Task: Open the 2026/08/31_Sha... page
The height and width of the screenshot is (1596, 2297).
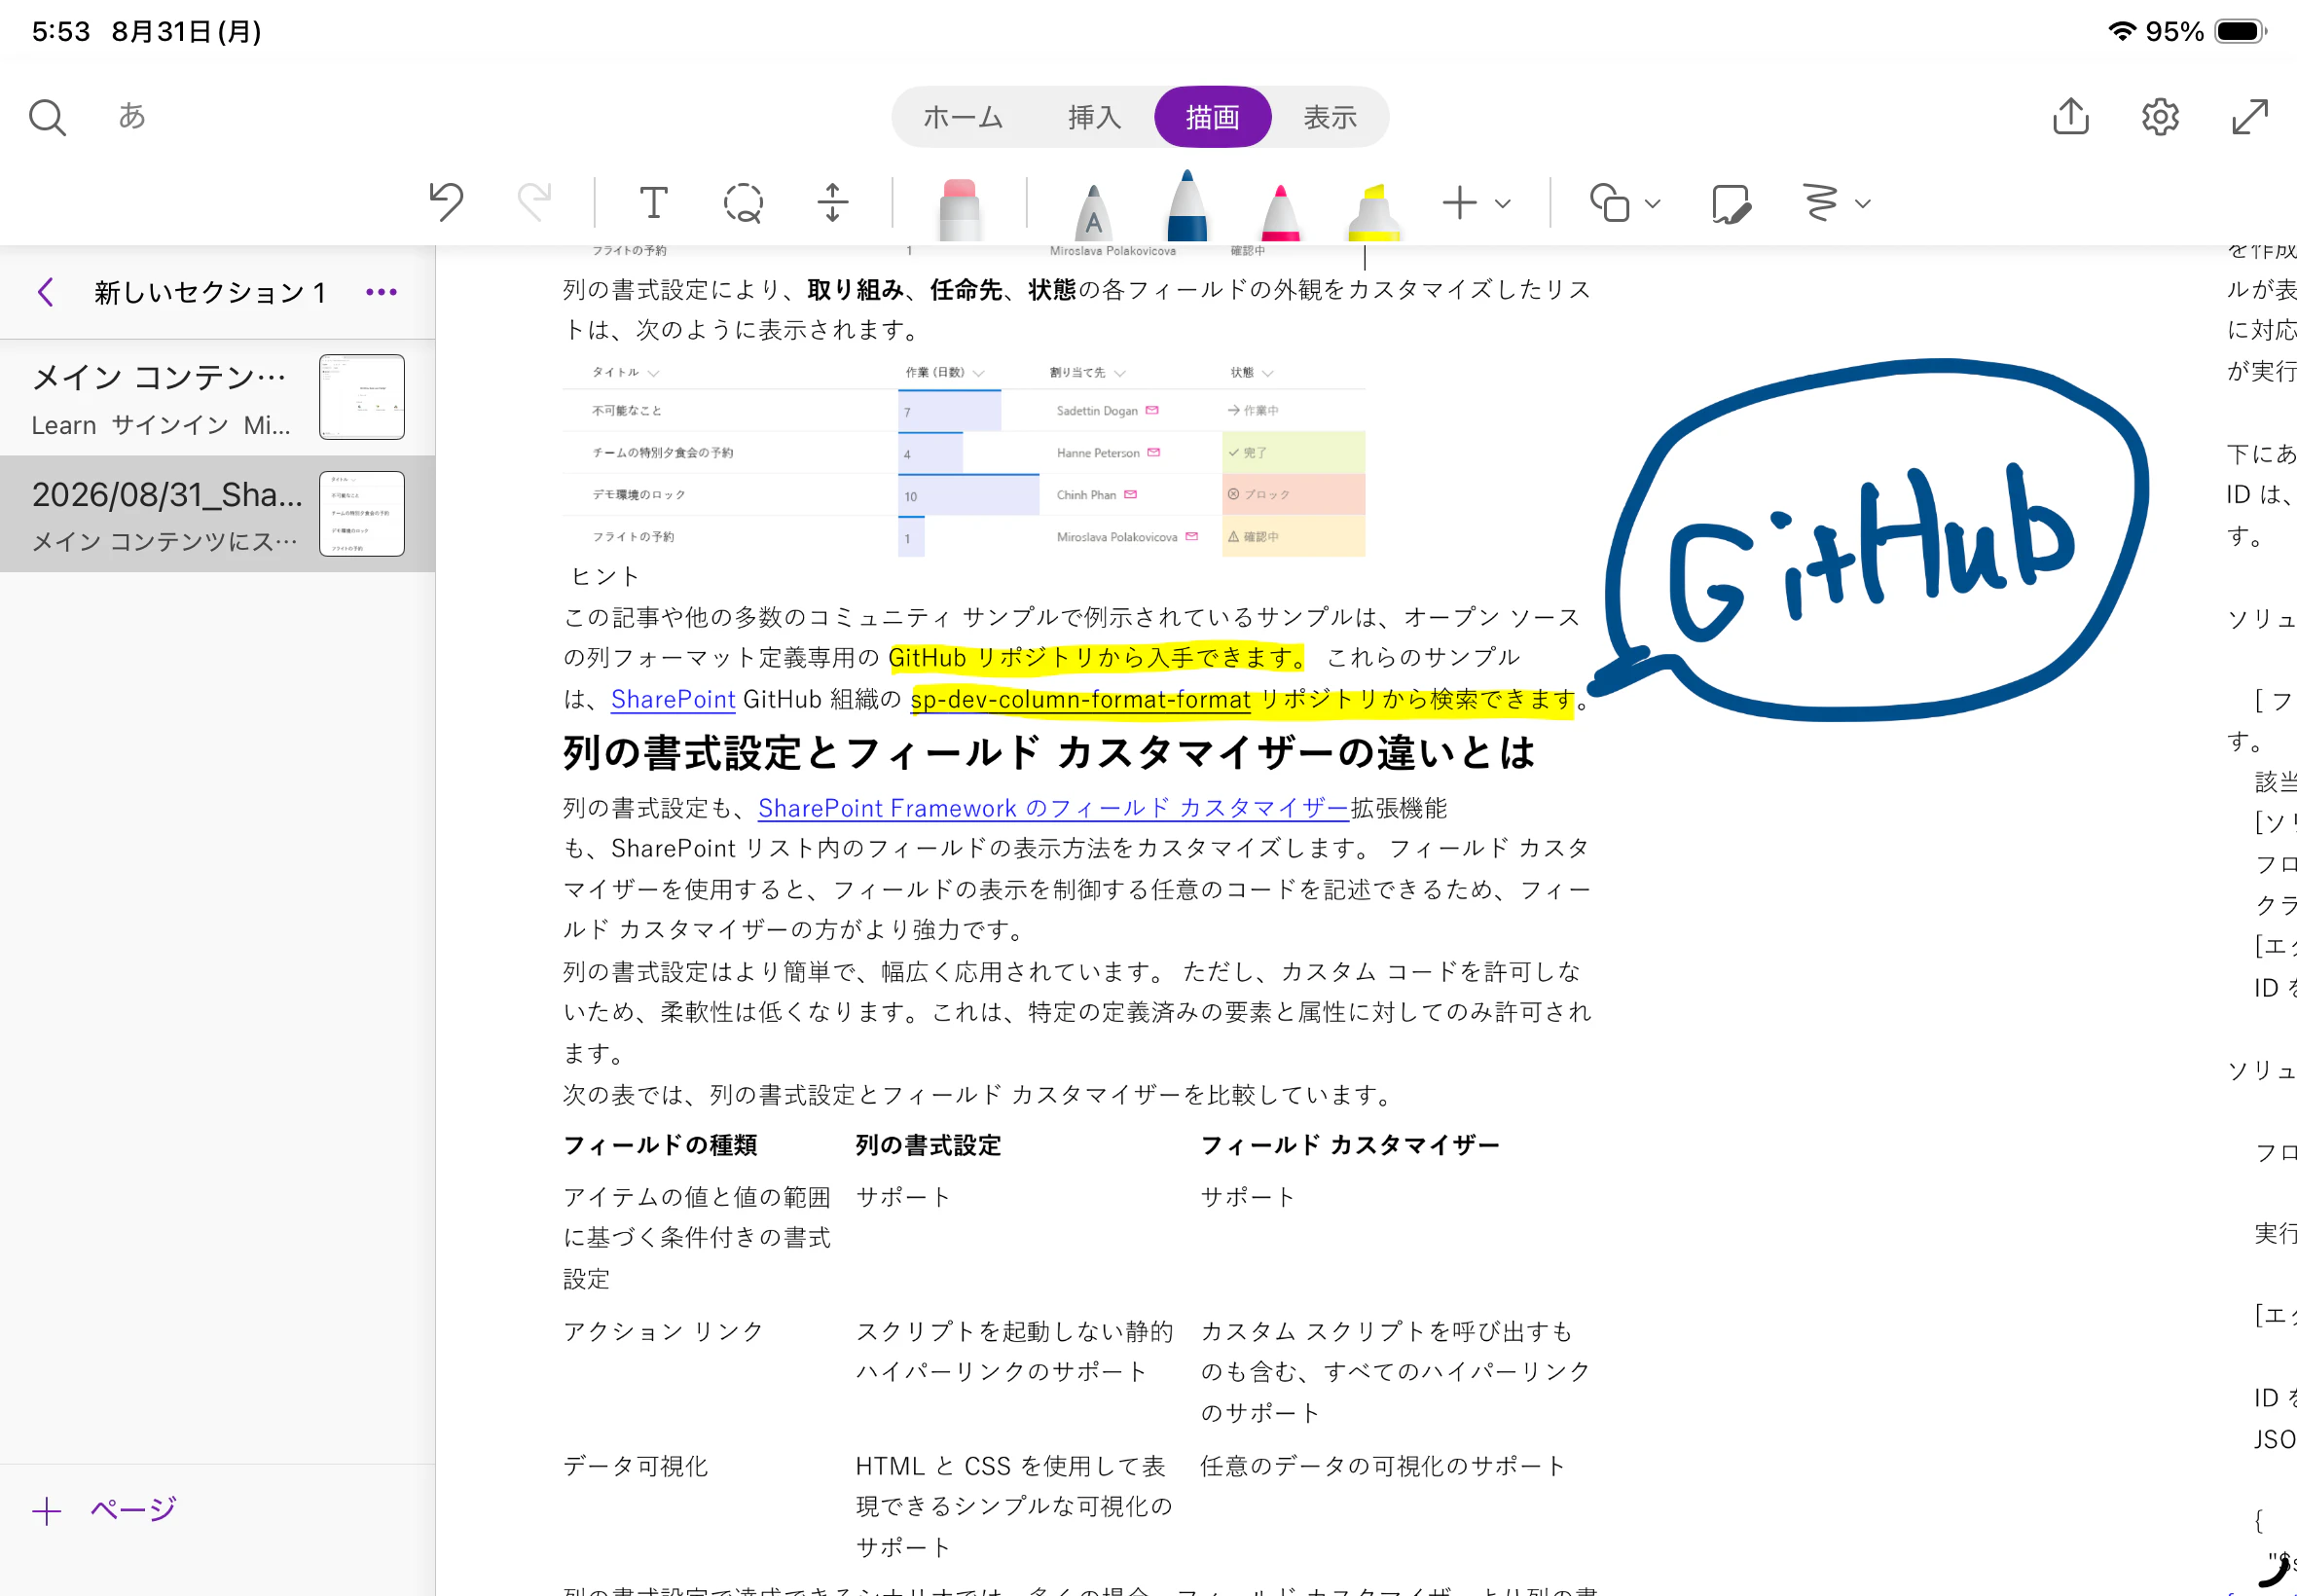Action: 217,514
